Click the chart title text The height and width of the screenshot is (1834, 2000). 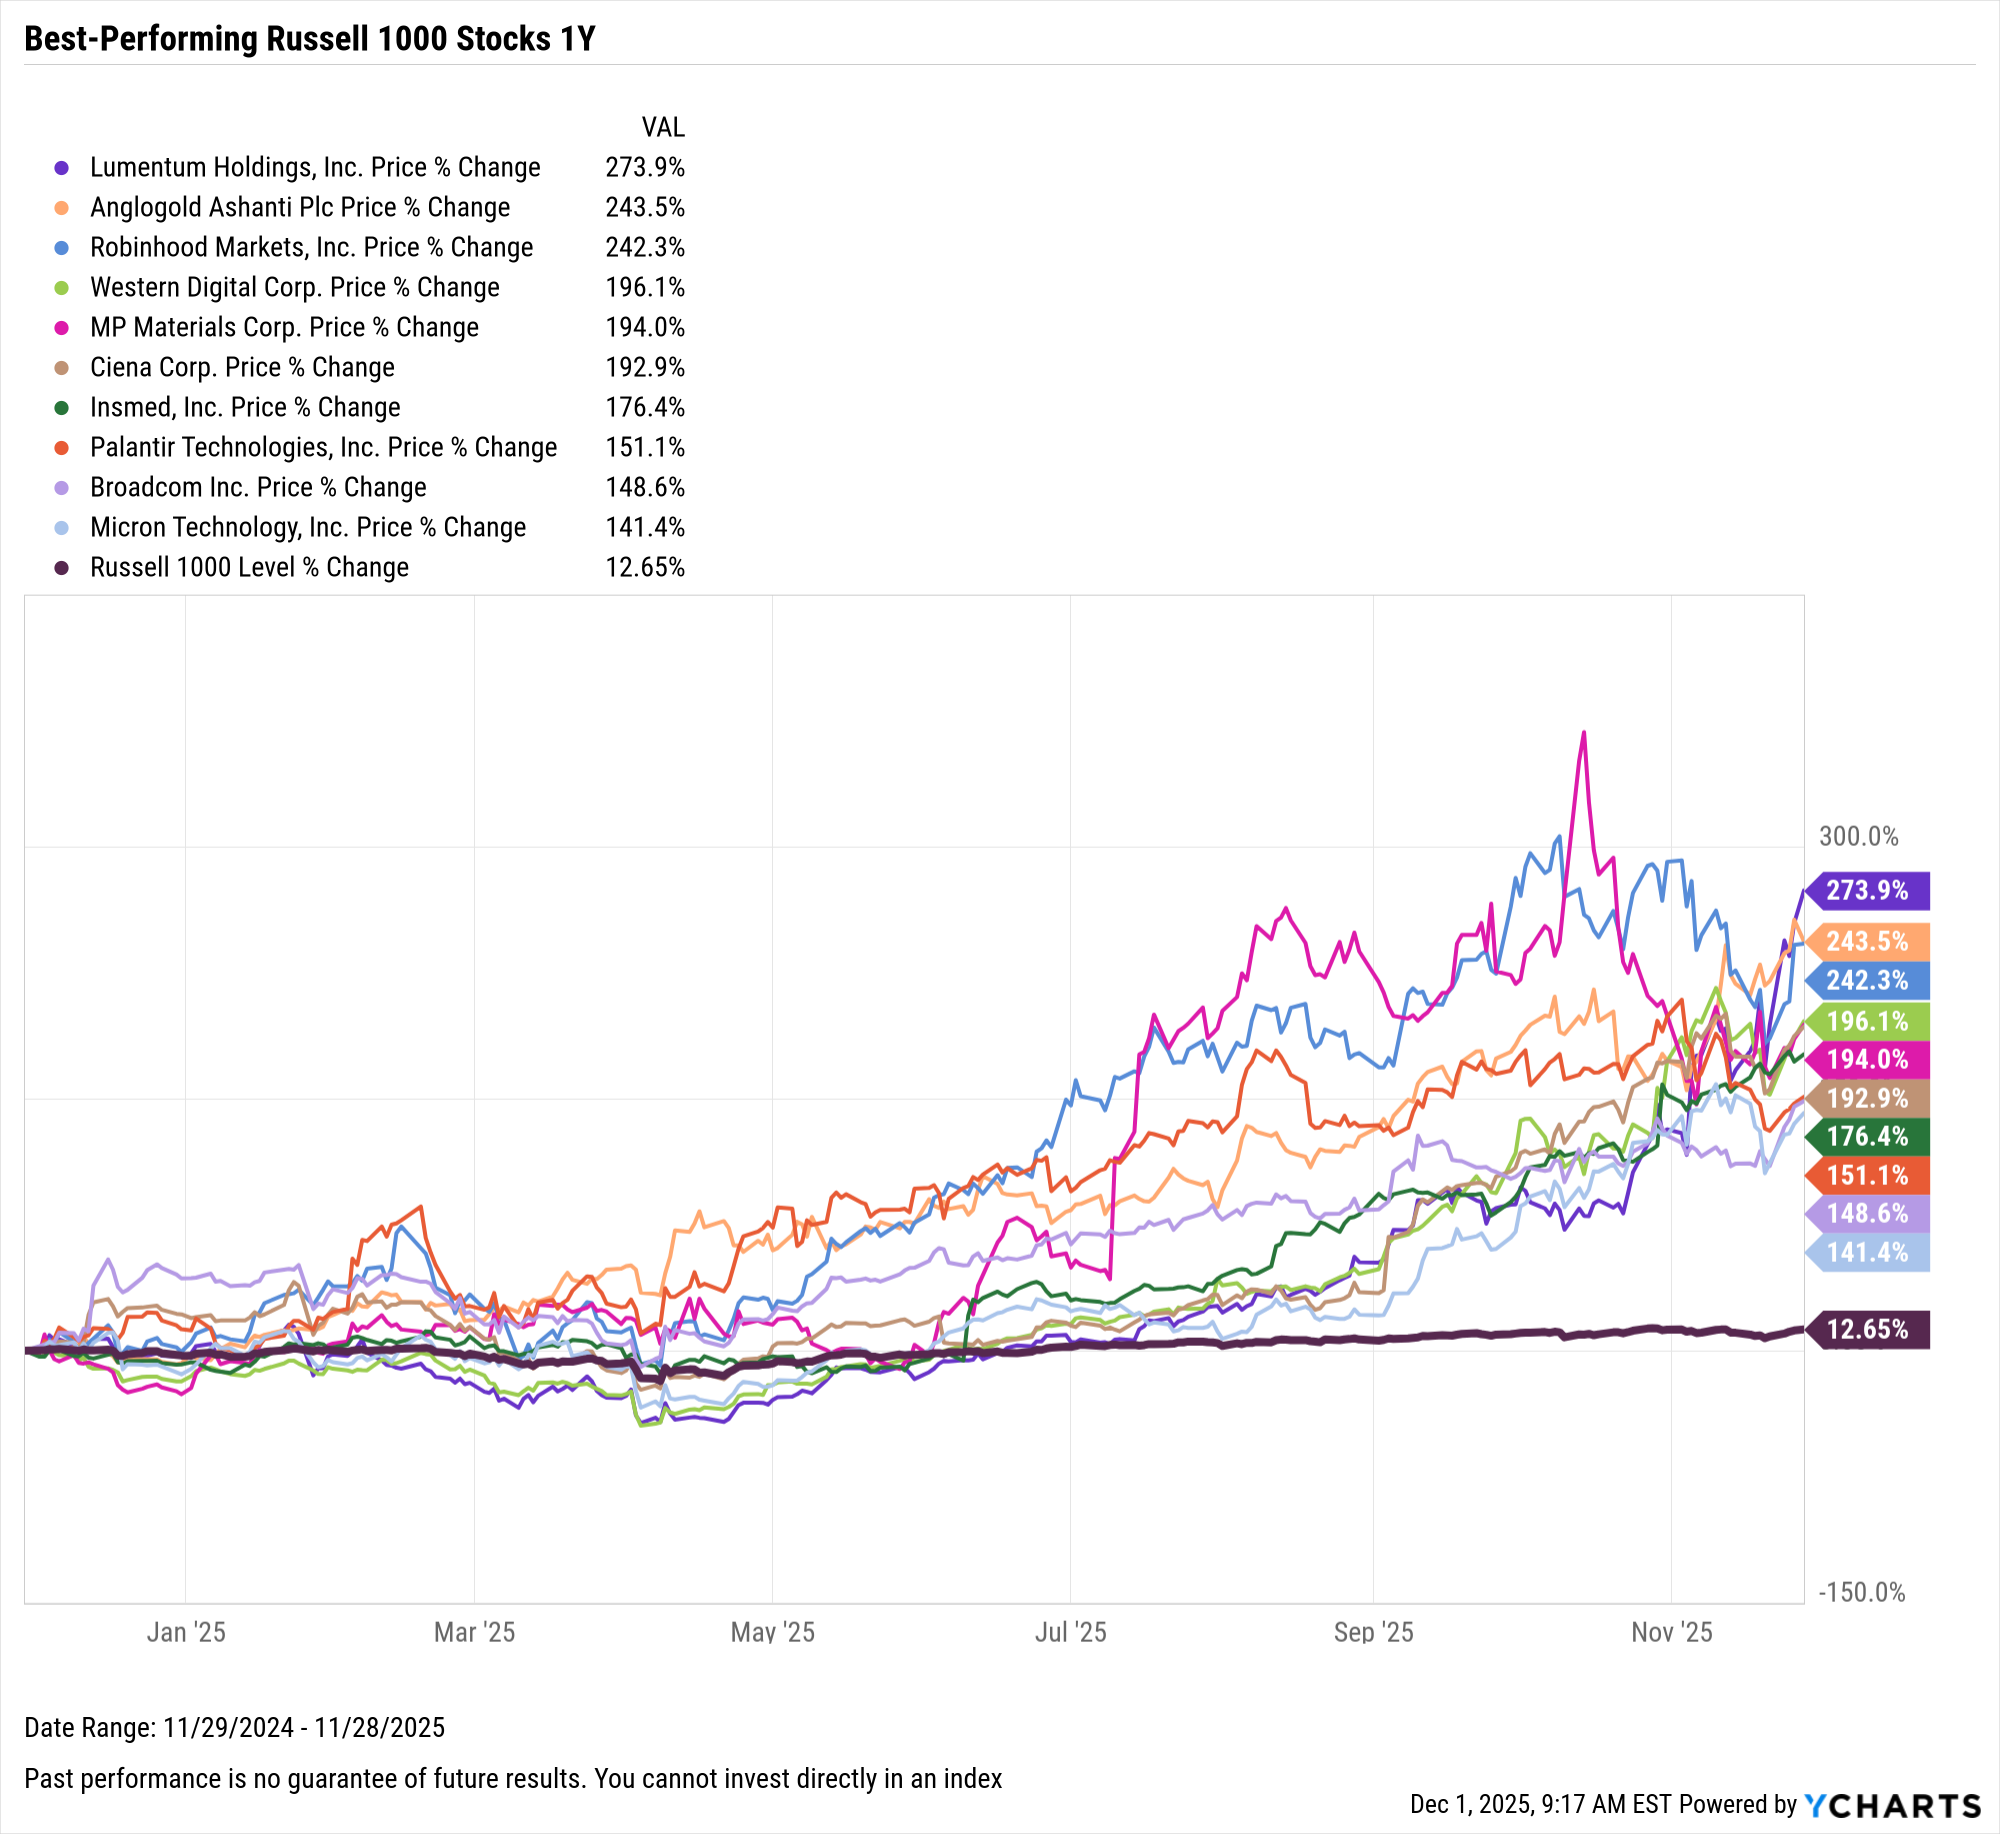tap(309, 39)
